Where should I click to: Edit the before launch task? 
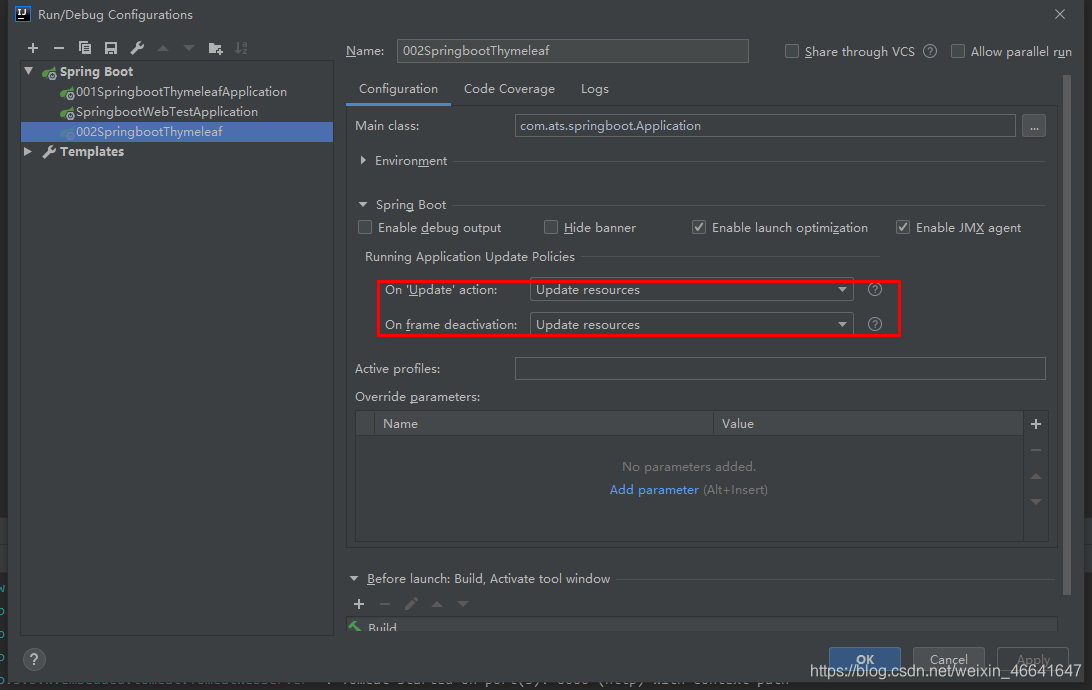pyautogui.click(x=411, y=604)
